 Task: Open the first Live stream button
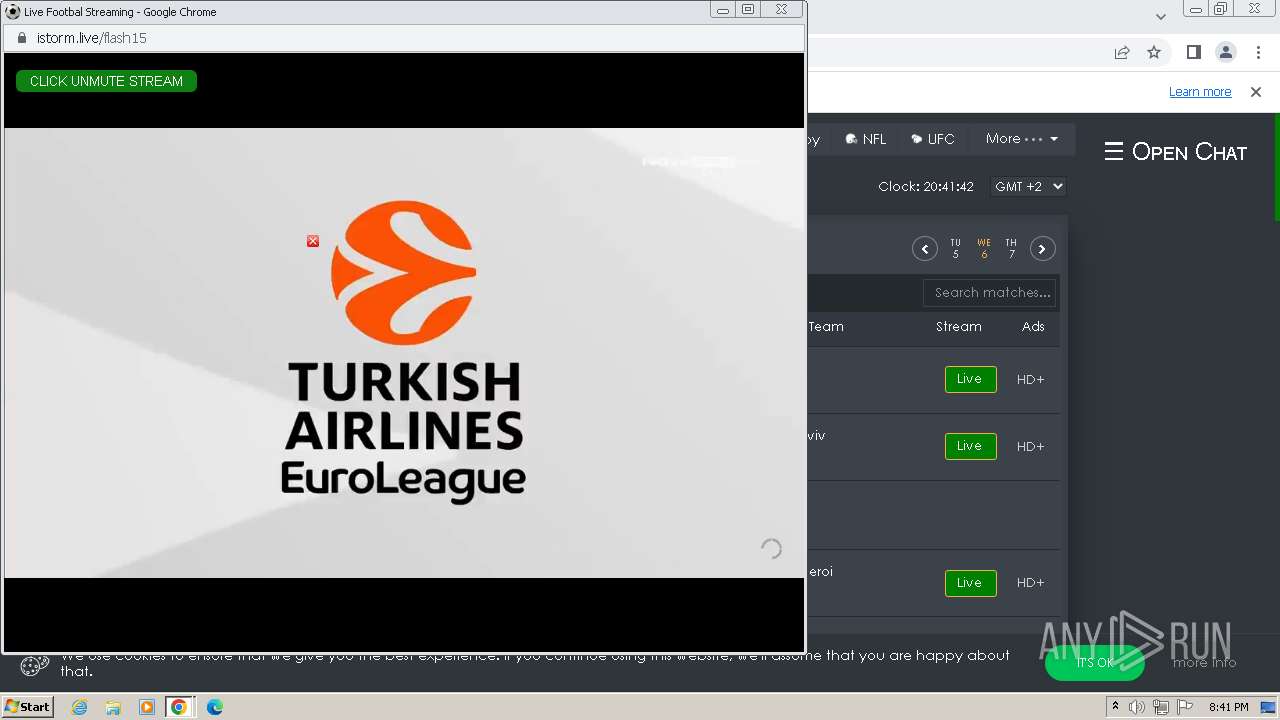[970, 379]
